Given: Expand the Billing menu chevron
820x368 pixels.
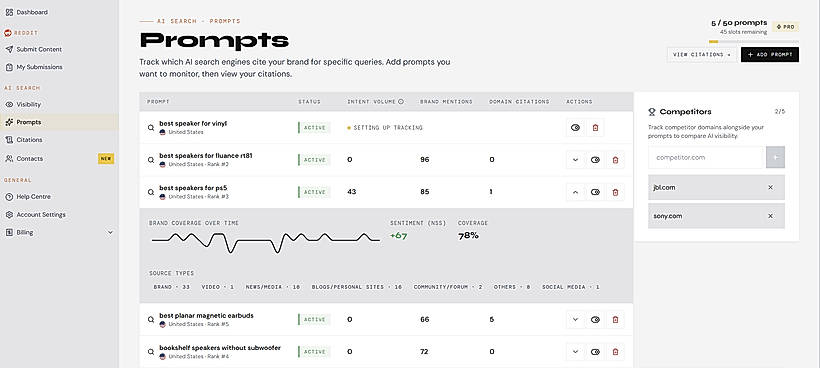Looking at the screenshot, I should point(110,232).
